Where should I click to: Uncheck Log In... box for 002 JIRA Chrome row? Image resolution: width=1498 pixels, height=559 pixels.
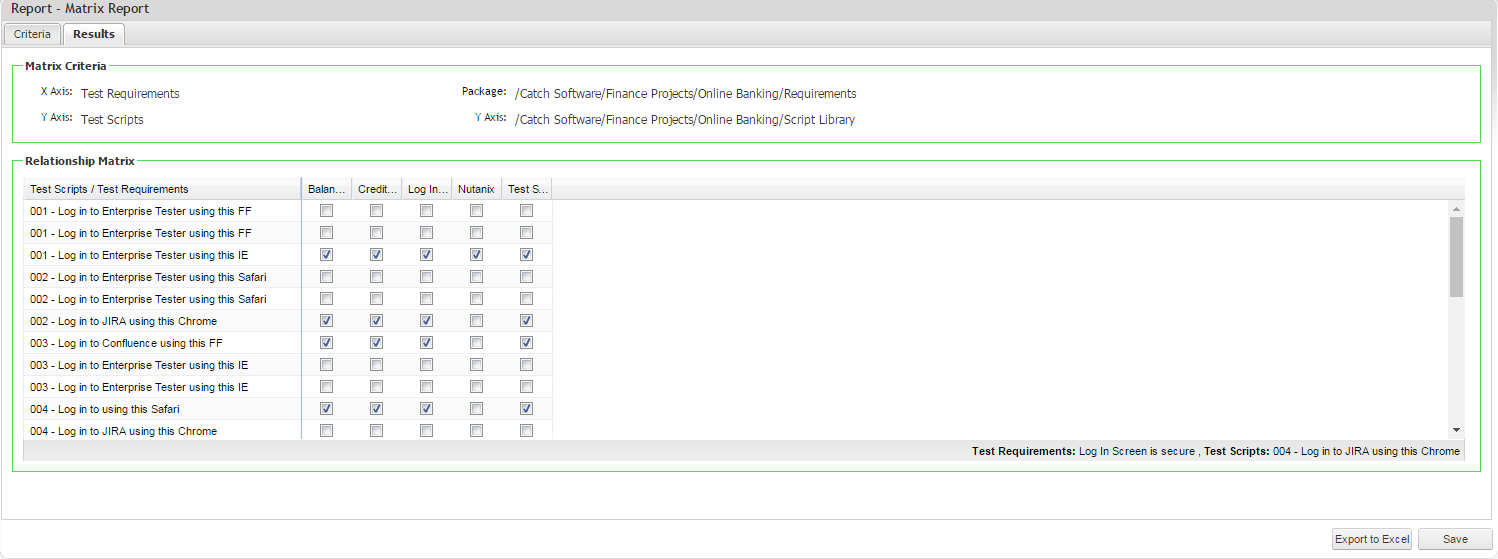coord(427,321)
